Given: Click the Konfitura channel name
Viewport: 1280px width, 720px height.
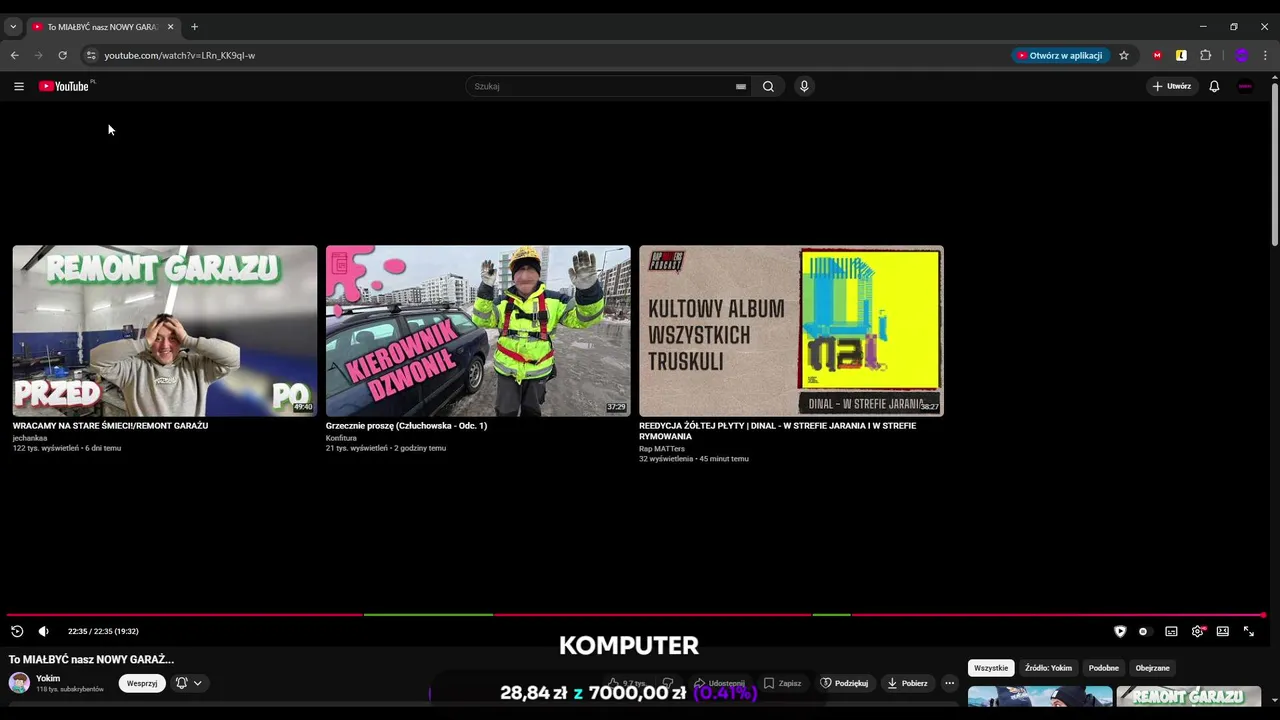Looking at the screenshot, I should (x=341, y=438).
